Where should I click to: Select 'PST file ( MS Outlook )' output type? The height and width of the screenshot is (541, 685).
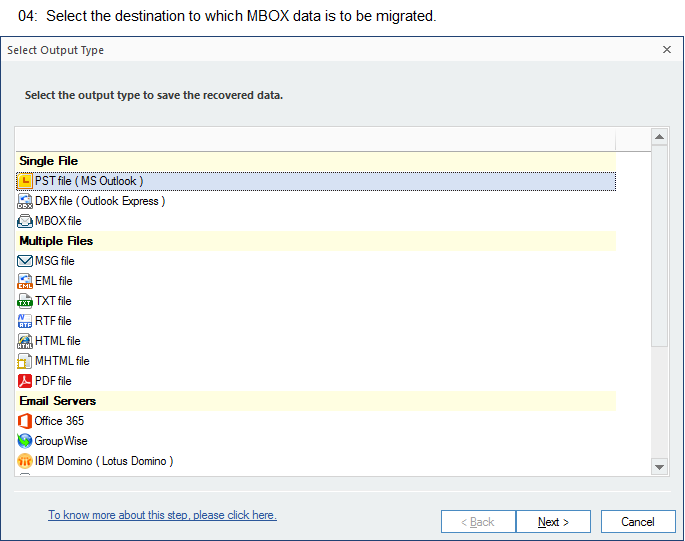pyautogui.click(x=316, y=181)
